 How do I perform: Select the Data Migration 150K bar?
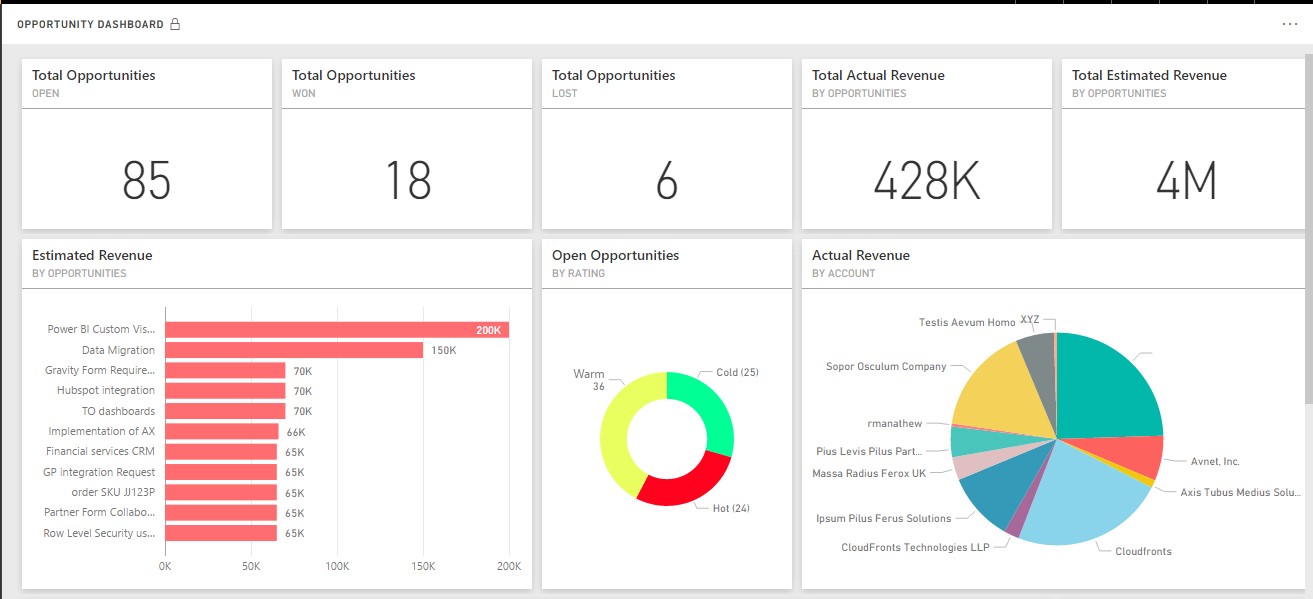293,350
